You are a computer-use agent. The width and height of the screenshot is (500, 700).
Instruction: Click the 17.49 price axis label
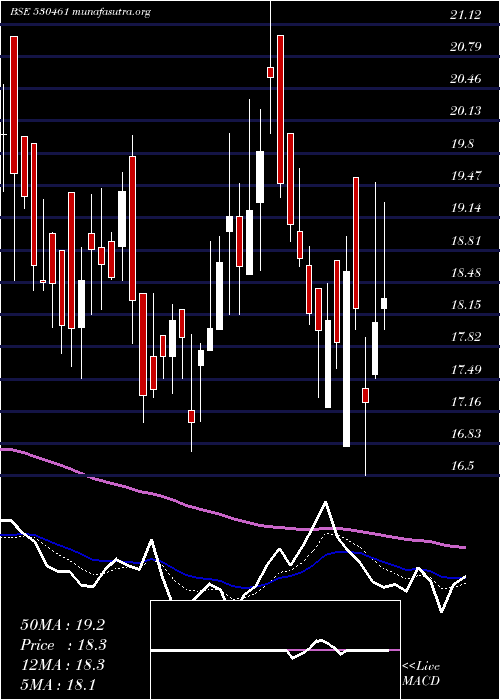point(466,370)
